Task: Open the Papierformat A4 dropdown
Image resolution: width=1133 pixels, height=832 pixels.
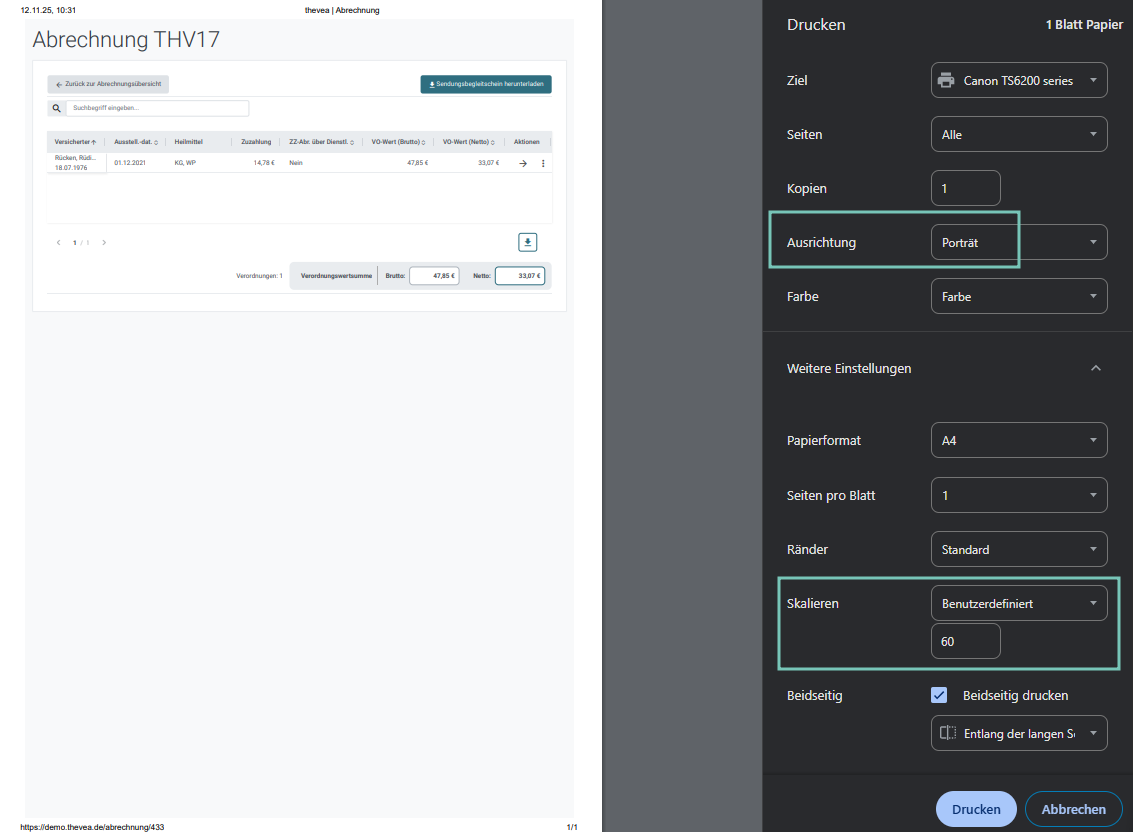Action: 1019,440
